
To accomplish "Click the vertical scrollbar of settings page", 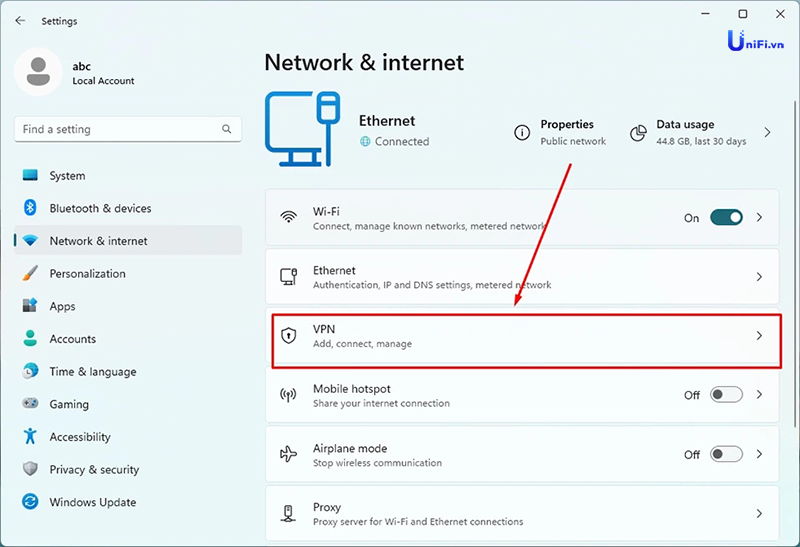I will (795, 263).
